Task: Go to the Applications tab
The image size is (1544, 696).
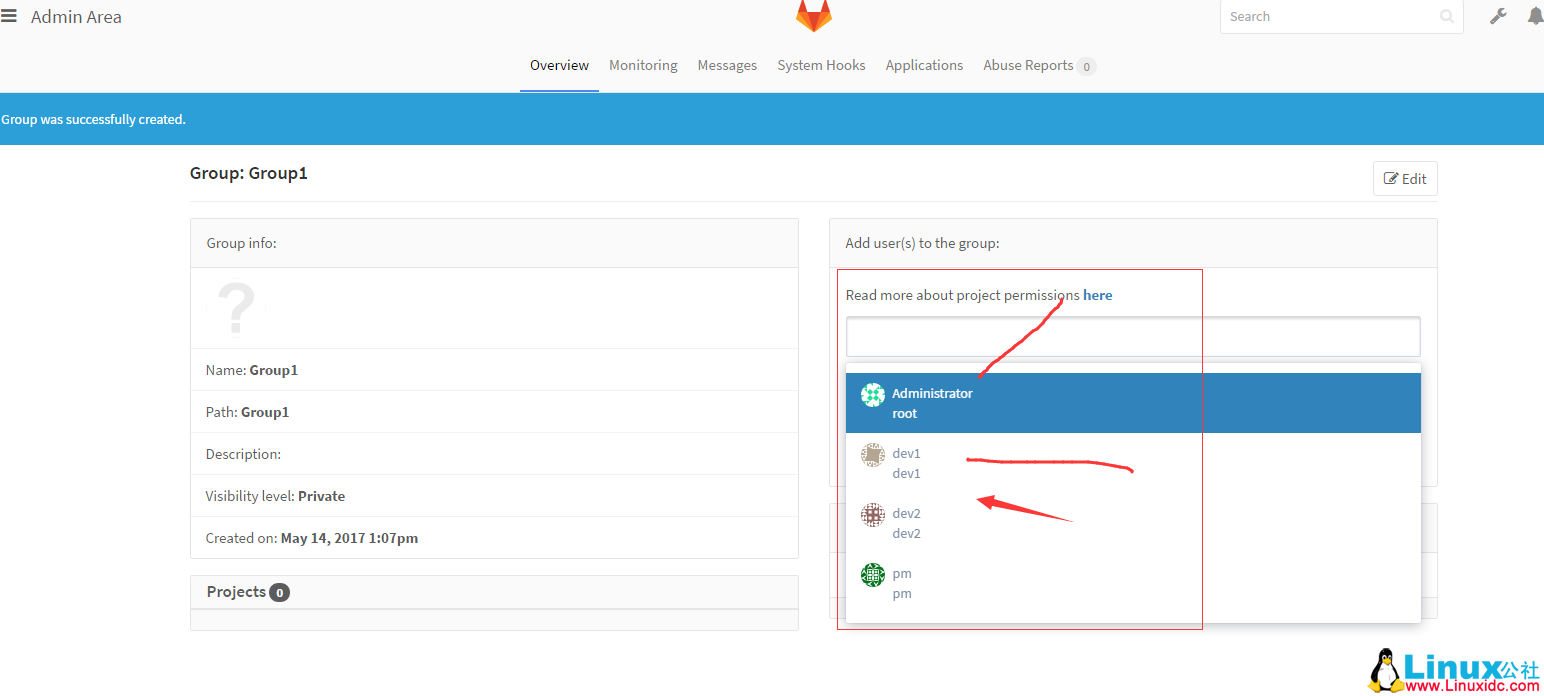Action: [924, 65]
